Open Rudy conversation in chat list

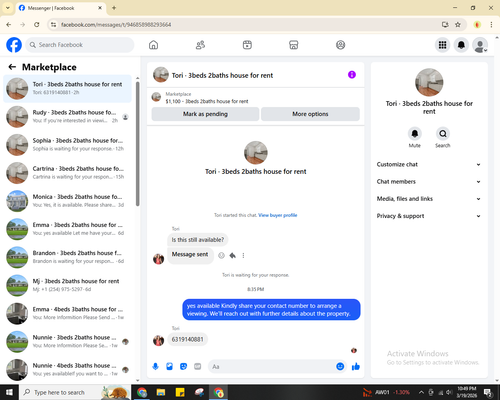[x=67, y=117]
